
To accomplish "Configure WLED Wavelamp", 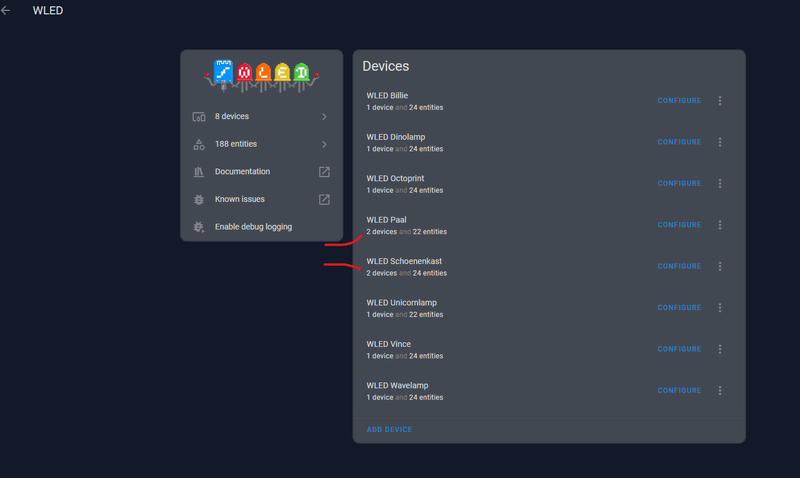I will [x=679, y=390].
